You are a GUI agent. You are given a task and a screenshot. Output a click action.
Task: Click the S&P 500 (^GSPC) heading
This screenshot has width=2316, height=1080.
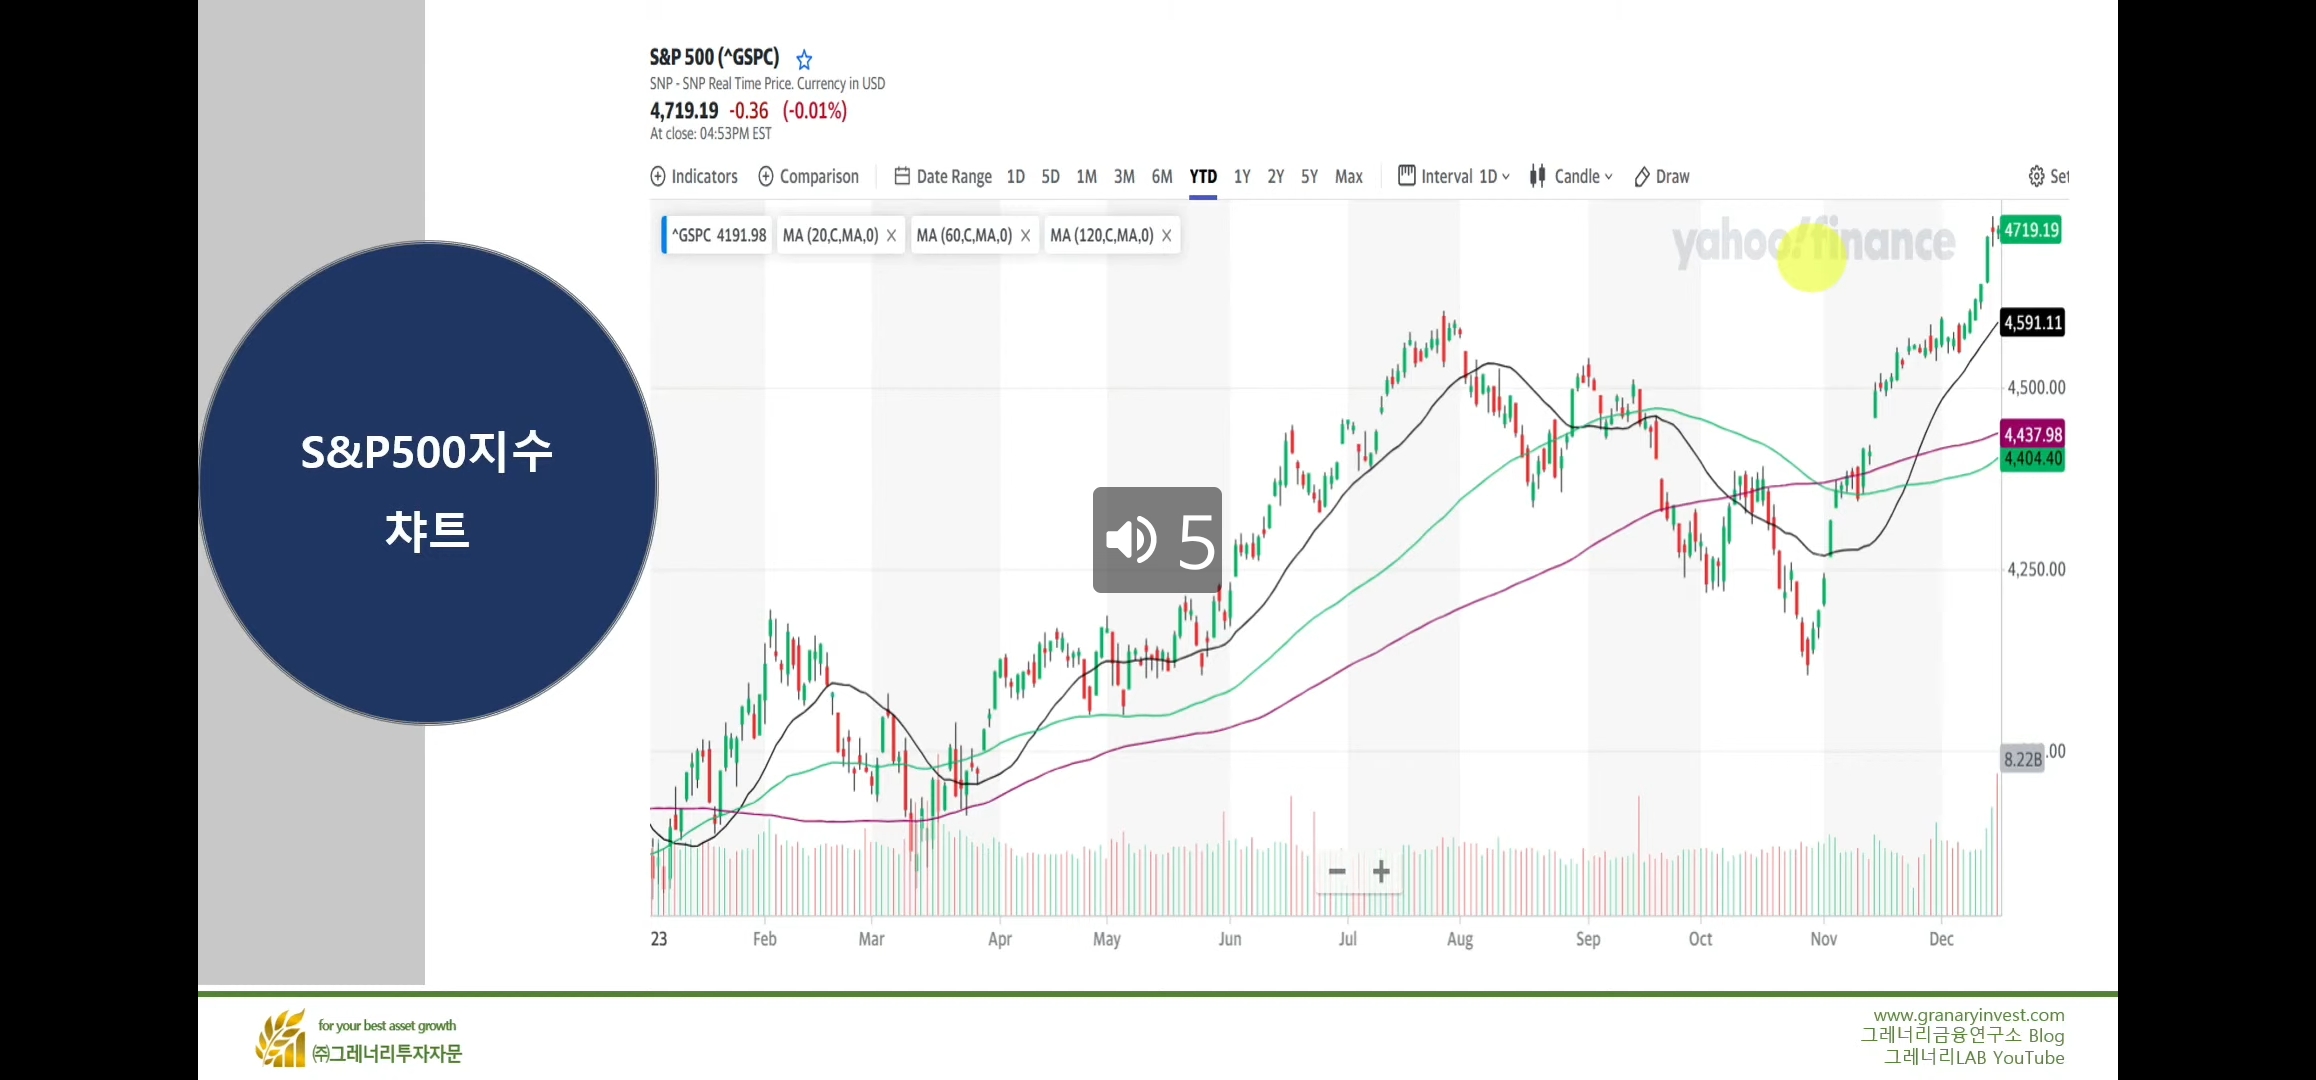tap(714, 58)
